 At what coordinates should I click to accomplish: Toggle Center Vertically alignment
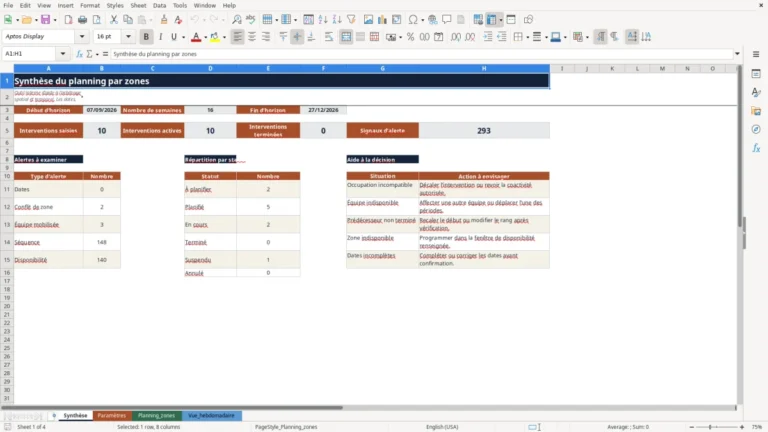(297, 37)
